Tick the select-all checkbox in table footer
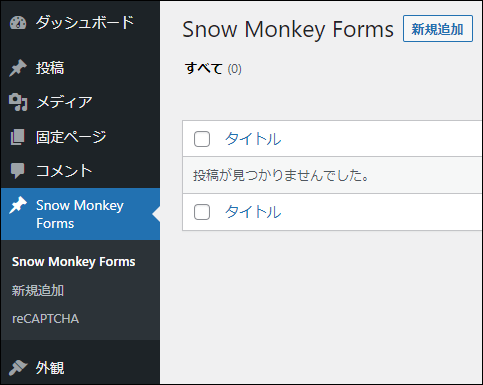The height and width of the screenshot is (385, 483). 202,212
